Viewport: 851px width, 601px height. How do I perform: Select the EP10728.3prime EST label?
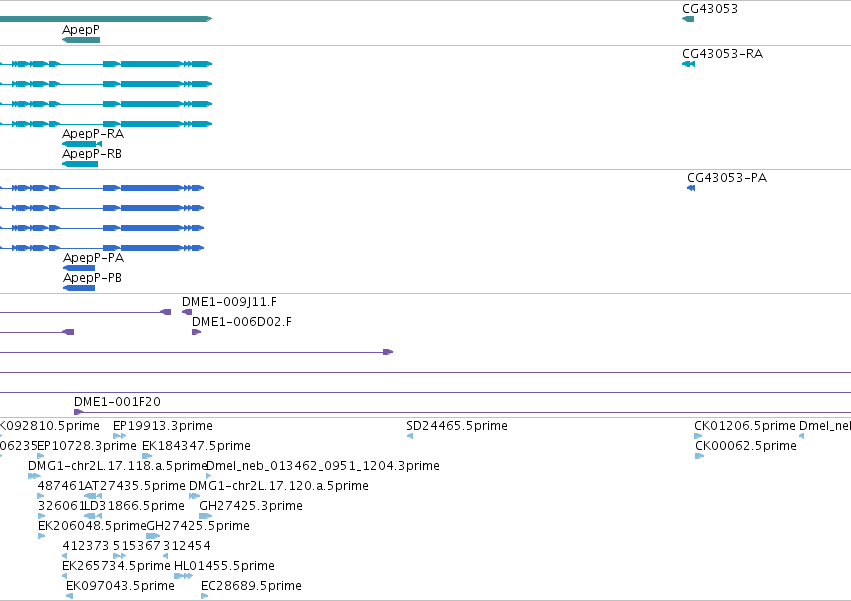coord(87,446)
